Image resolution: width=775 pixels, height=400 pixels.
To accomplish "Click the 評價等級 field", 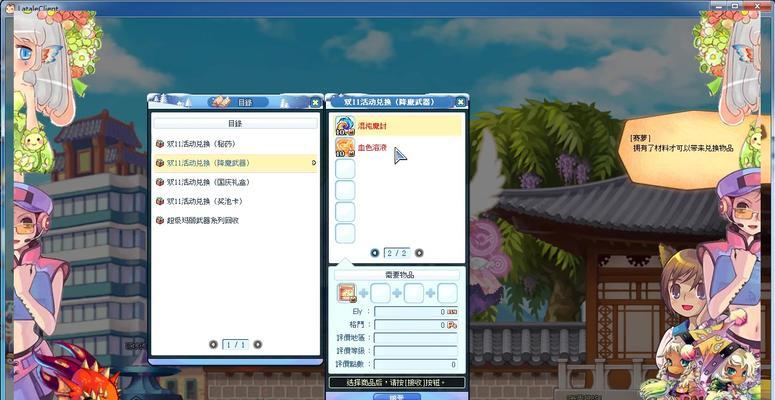I will [x=416, y=351].
